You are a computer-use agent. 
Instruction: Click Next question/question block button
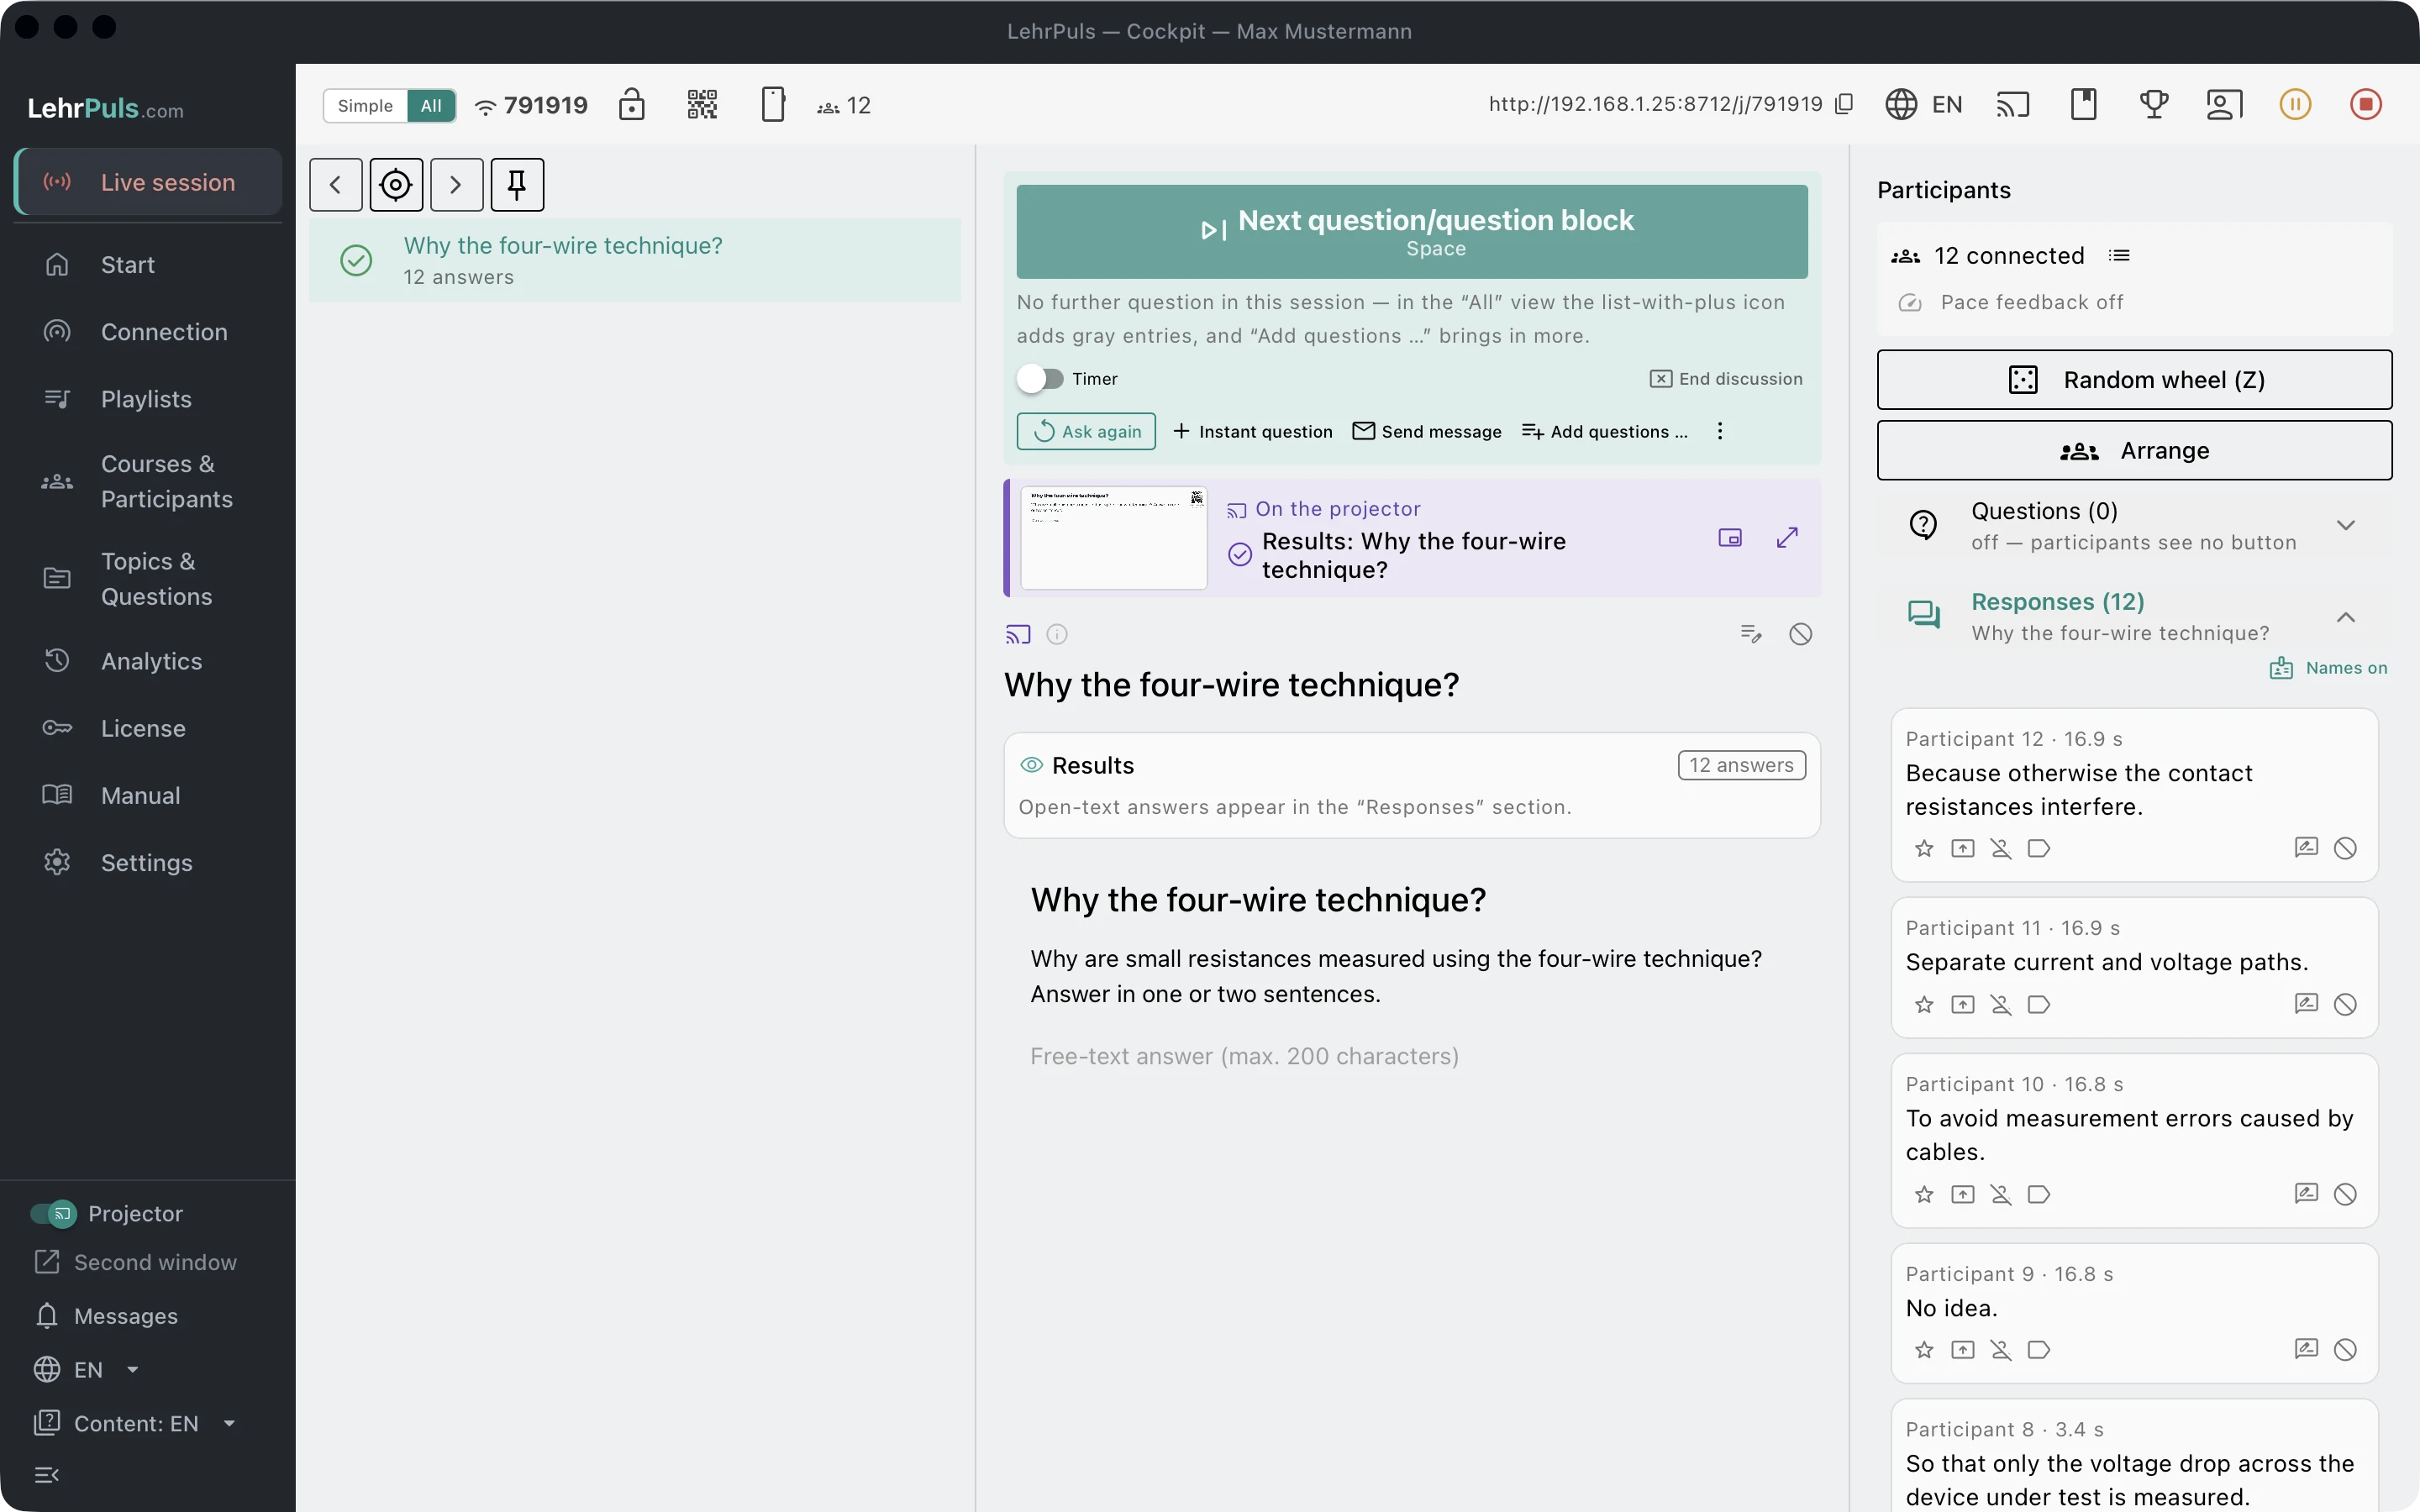tap(1412, 231)
